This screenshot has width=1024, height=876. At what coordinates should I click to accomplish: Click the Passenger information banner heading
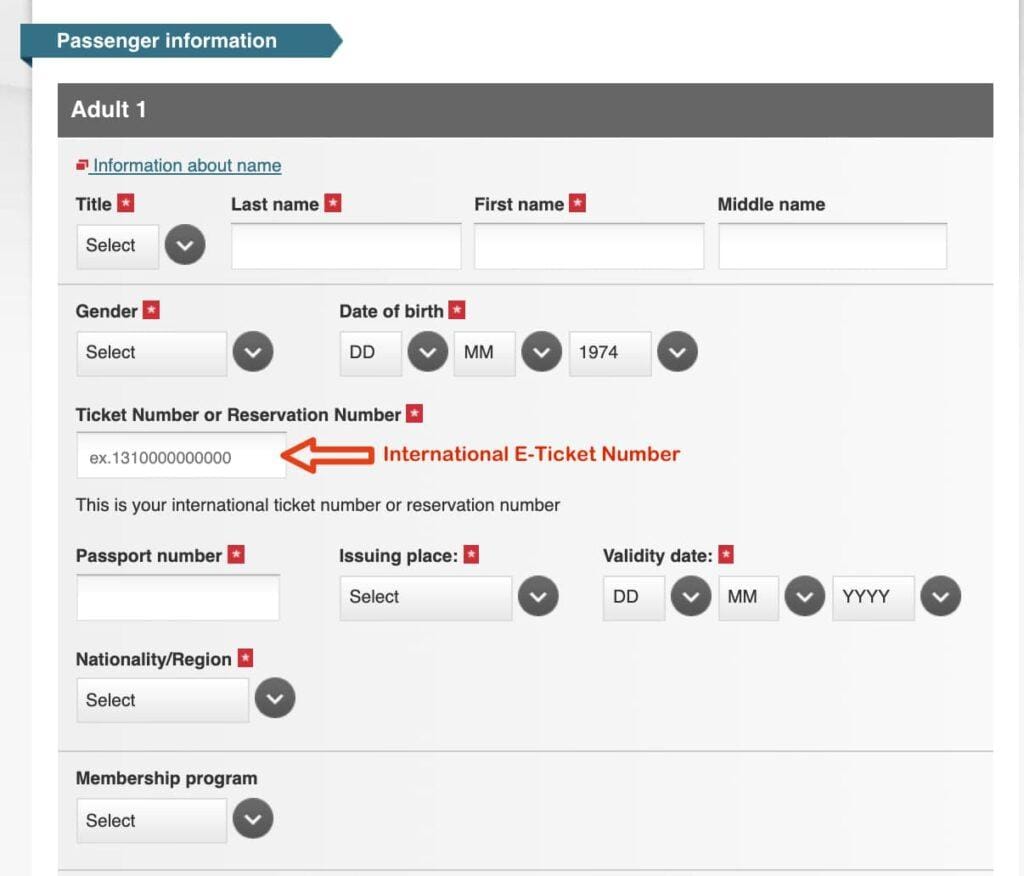[167, 41]
